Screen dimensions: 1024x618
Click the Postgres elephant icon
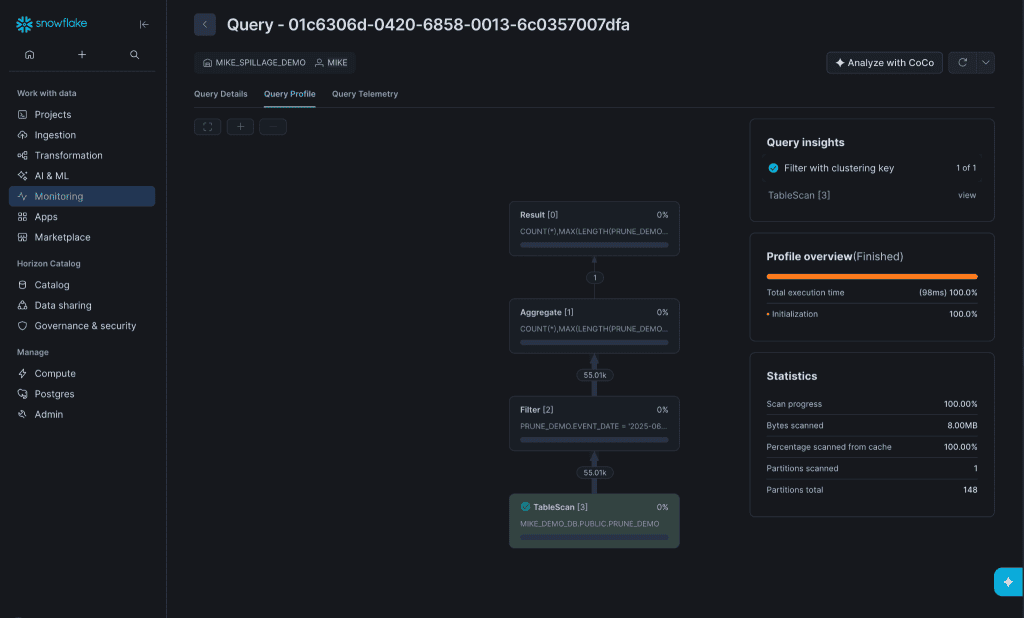(x=22, y=394)
